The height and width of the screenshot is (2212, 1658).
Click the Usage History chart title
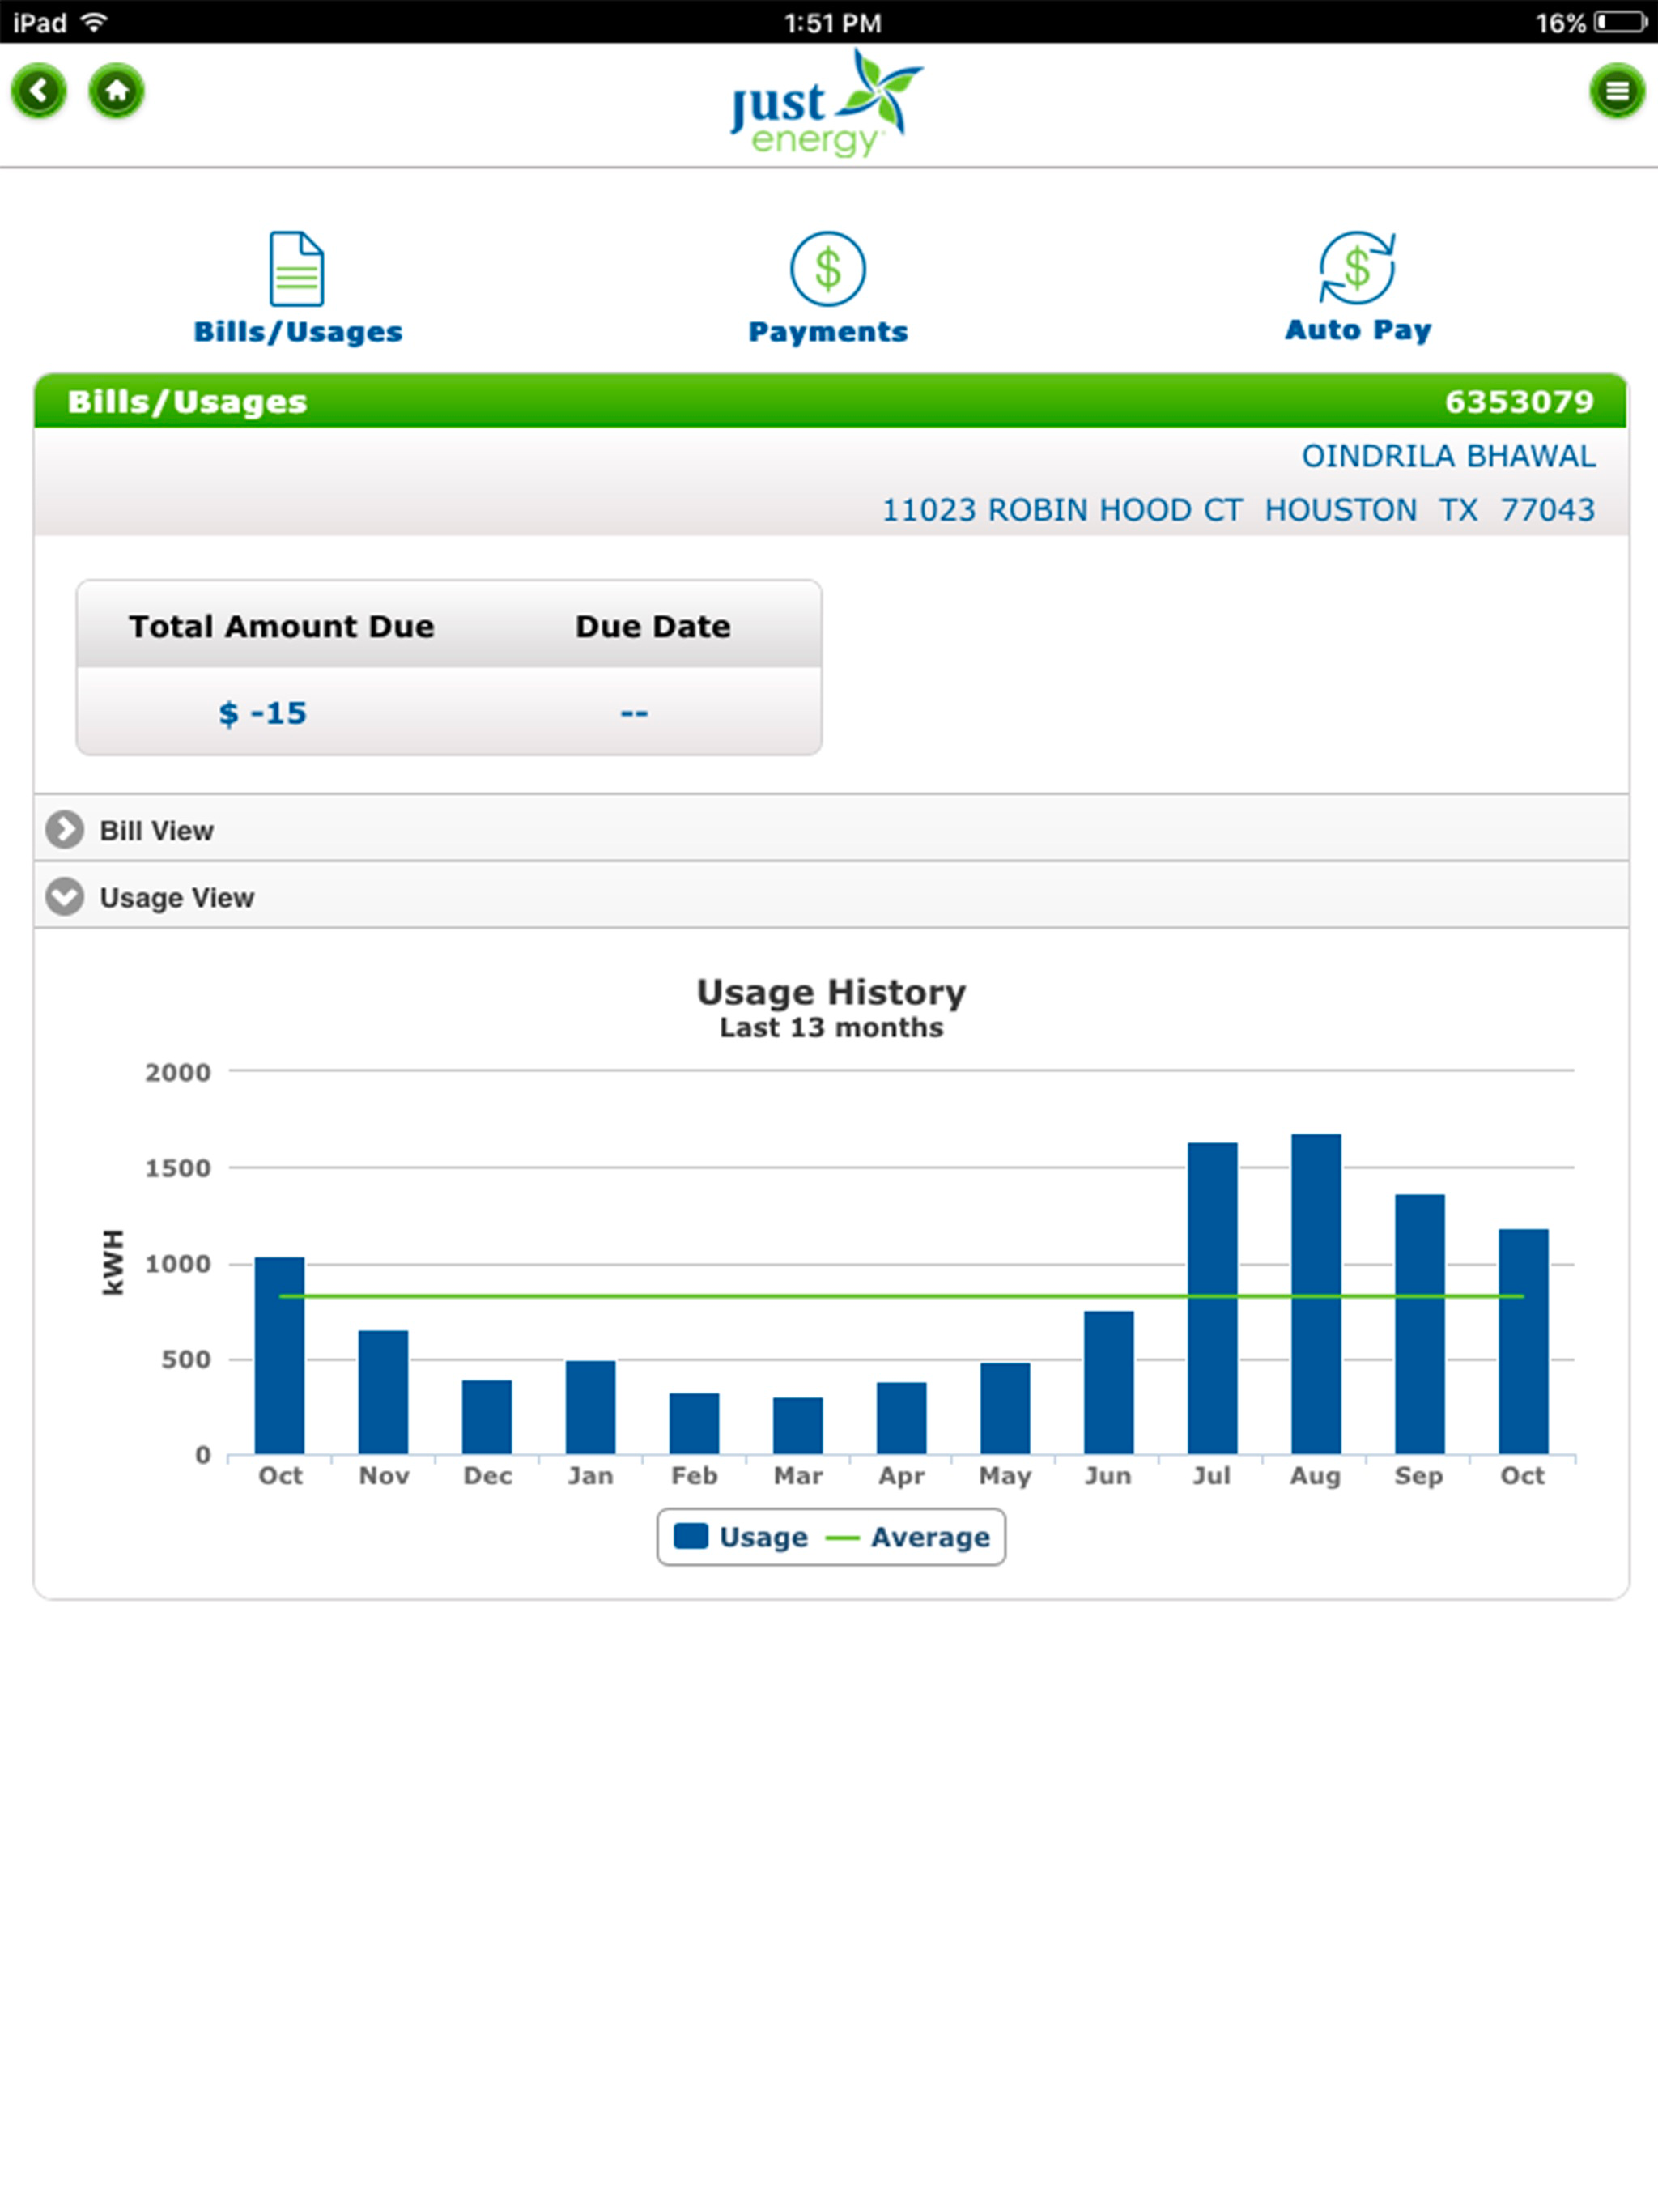(x=831, y=992)
